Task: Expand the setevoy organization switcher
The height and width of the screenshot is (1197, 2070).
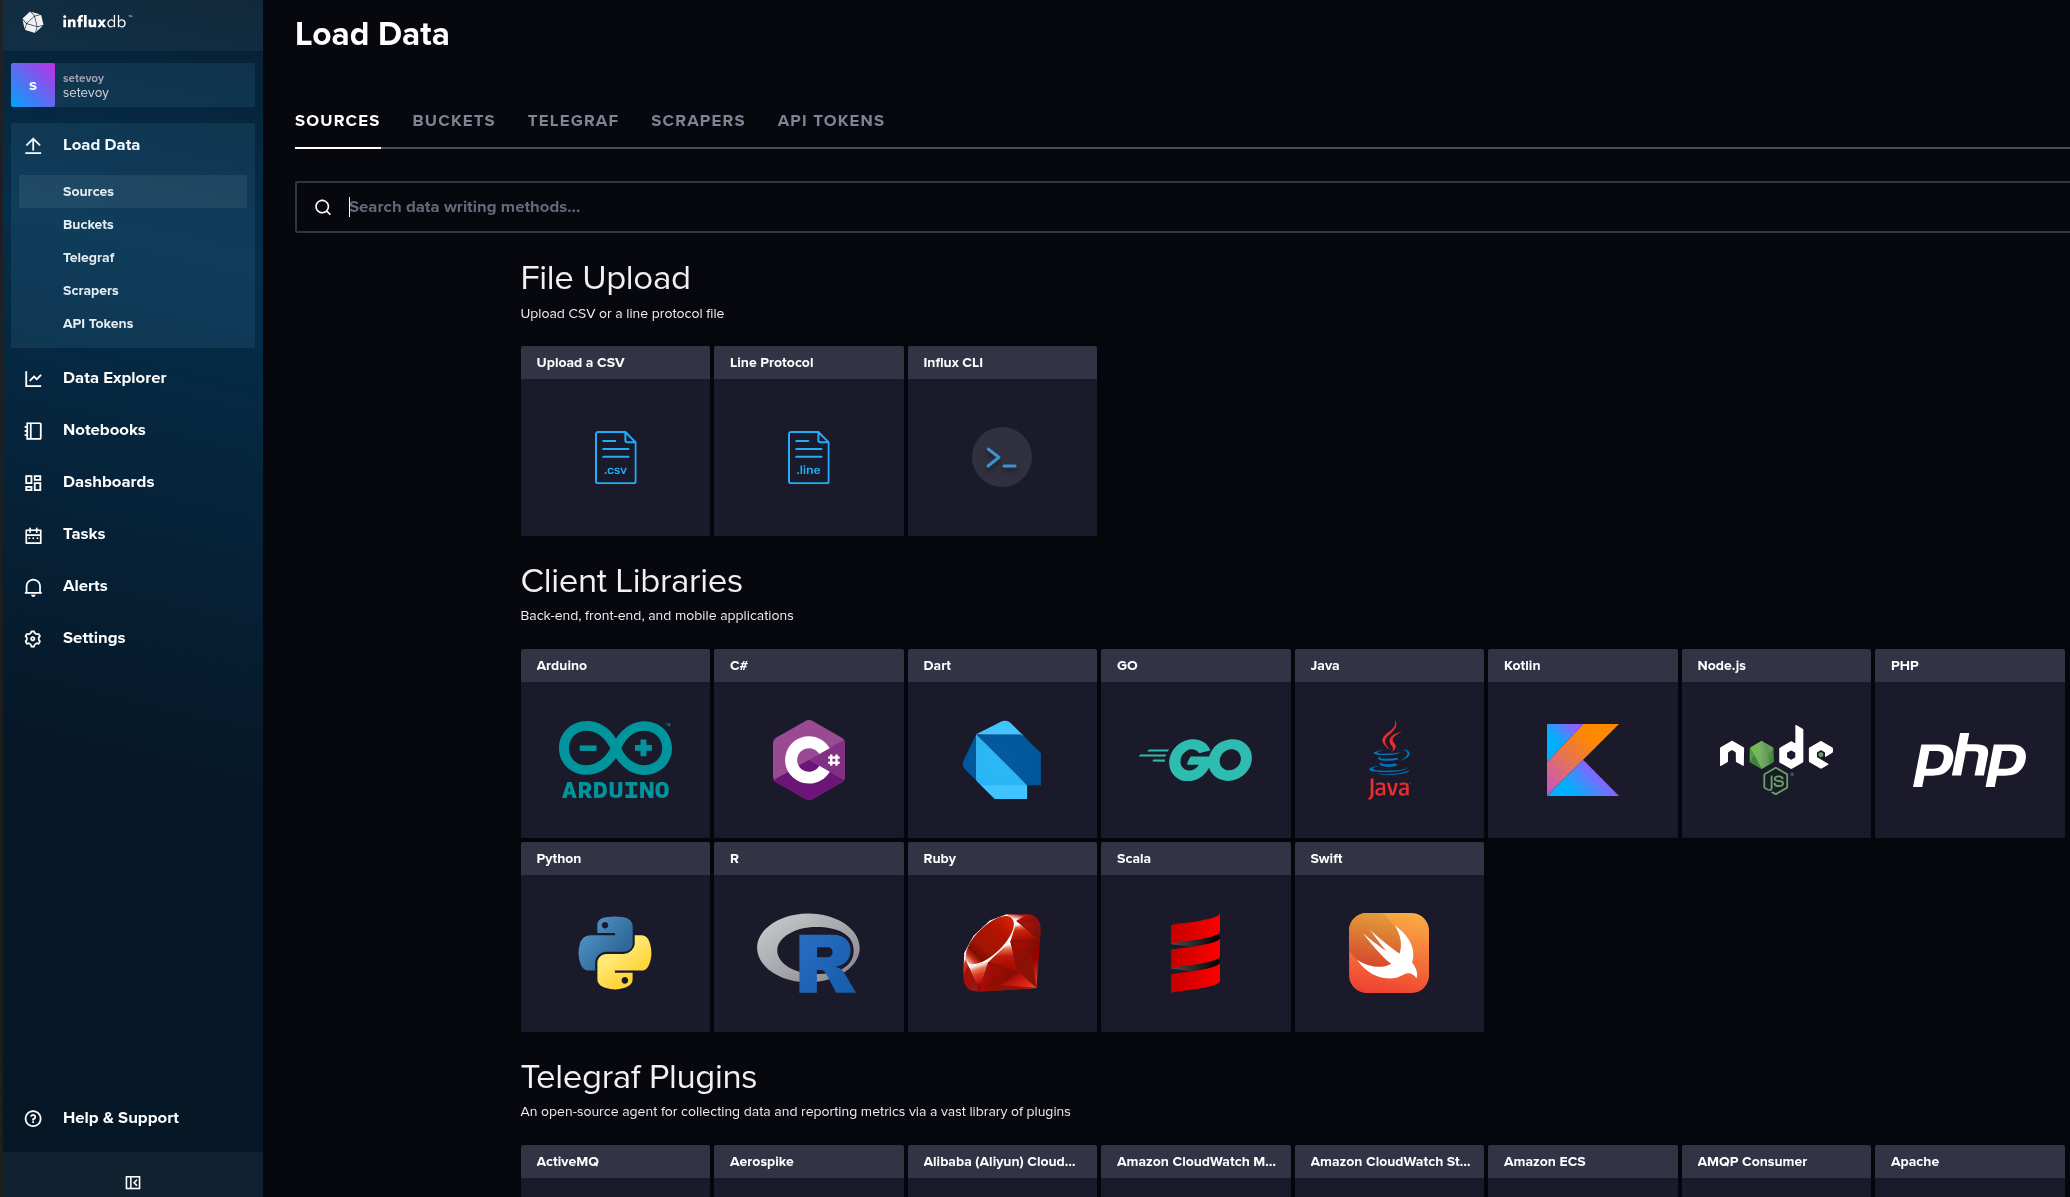Action: [x=133, y=85]
